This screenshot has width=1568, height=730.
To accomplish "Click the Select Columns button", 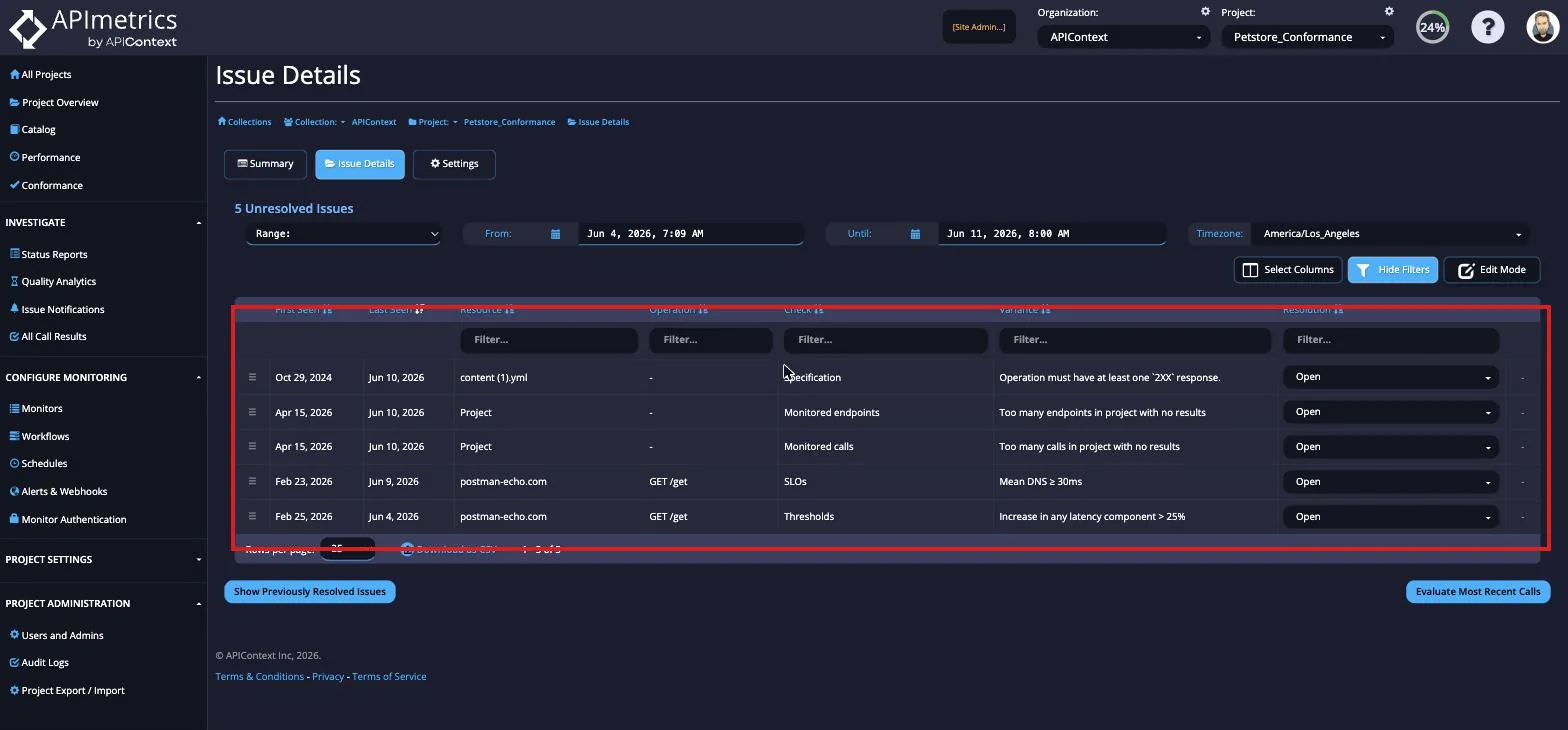I will point(1288,270).
